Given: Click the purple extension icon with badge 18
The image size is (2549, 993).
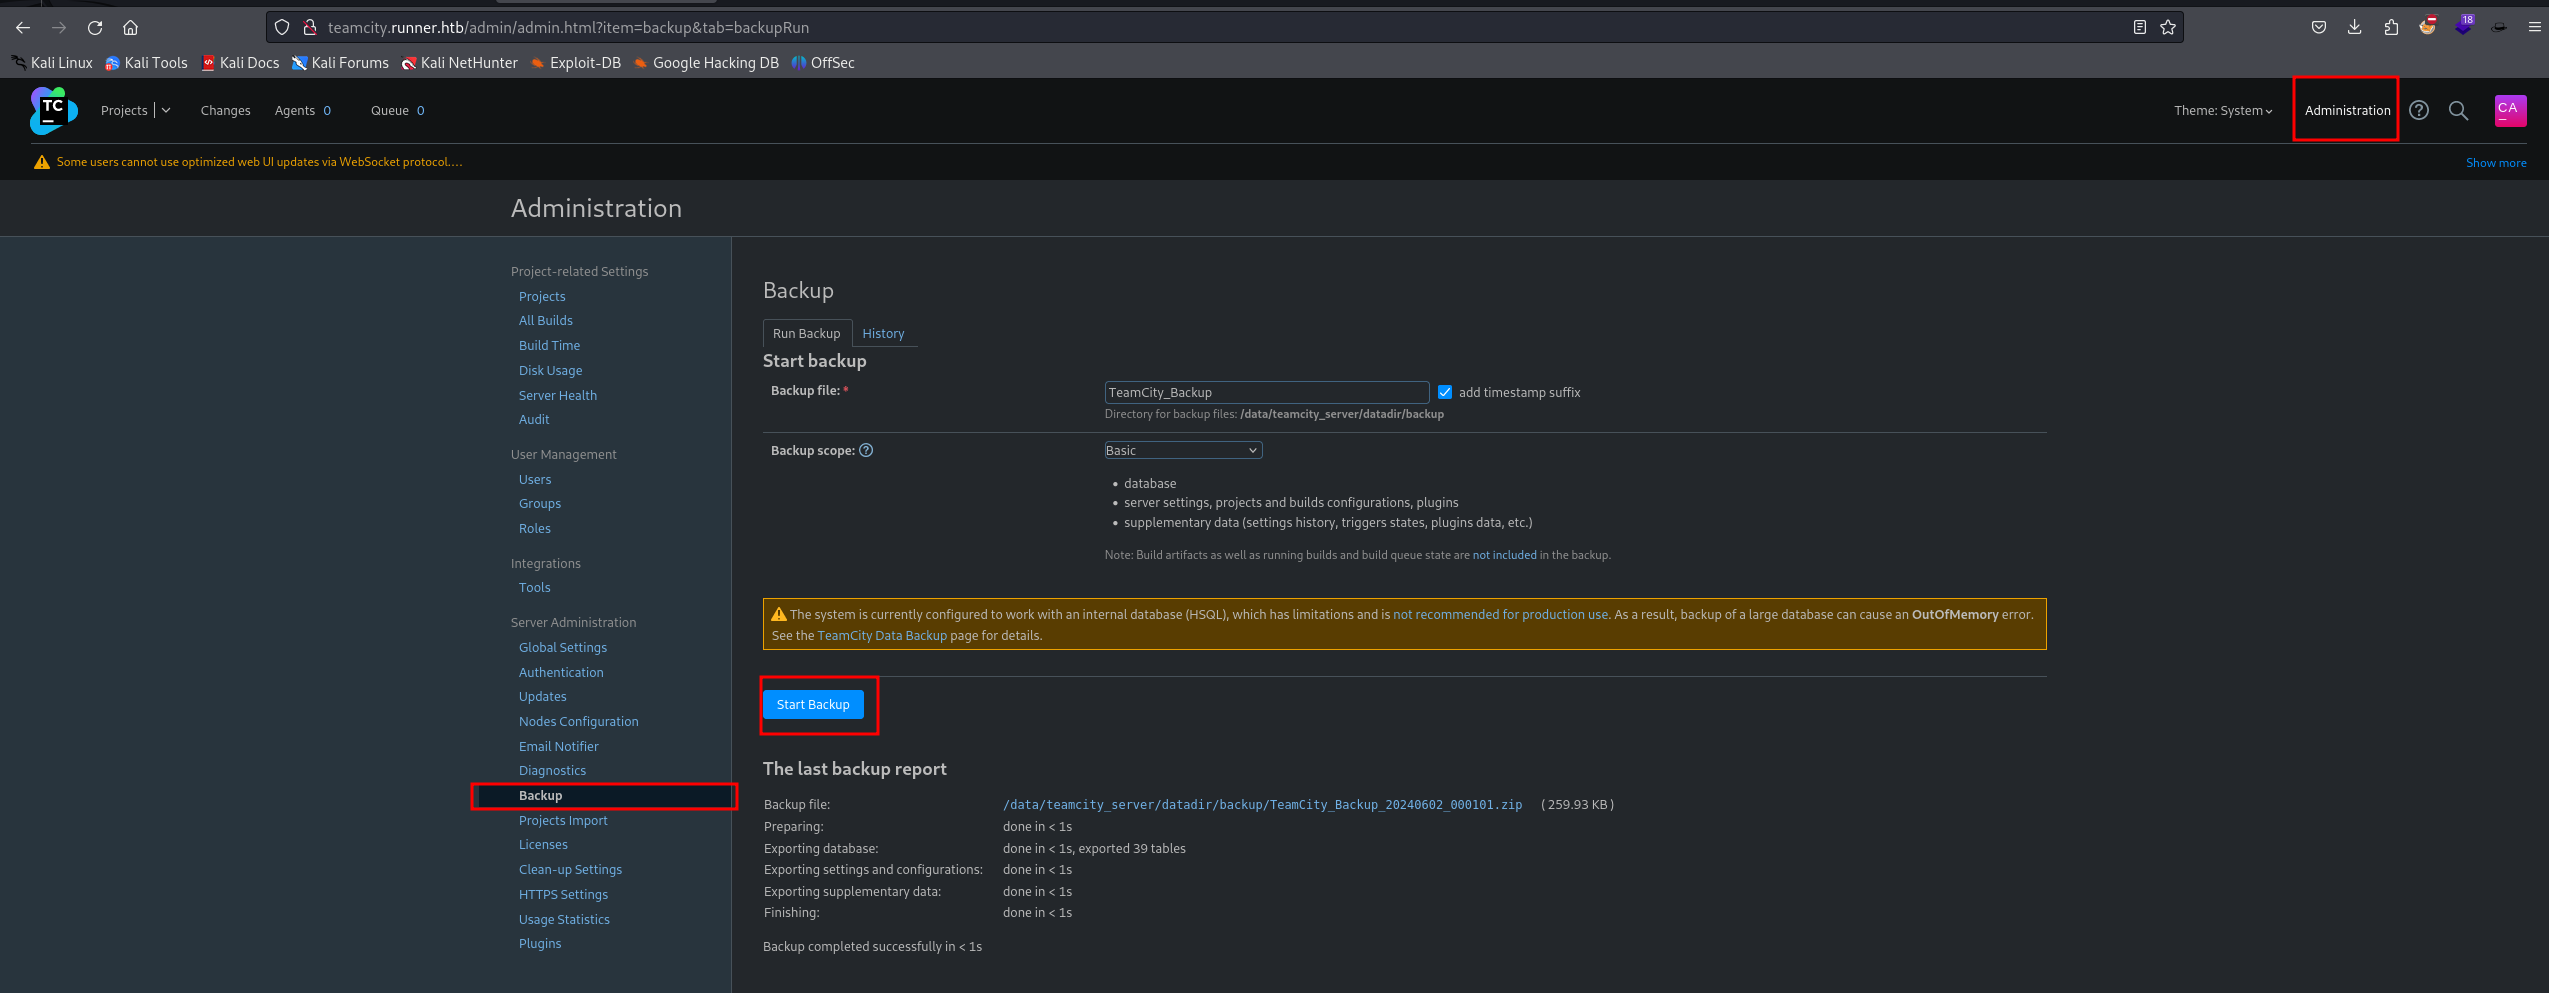Looking at the screenshot, I should click(2463, 26).
